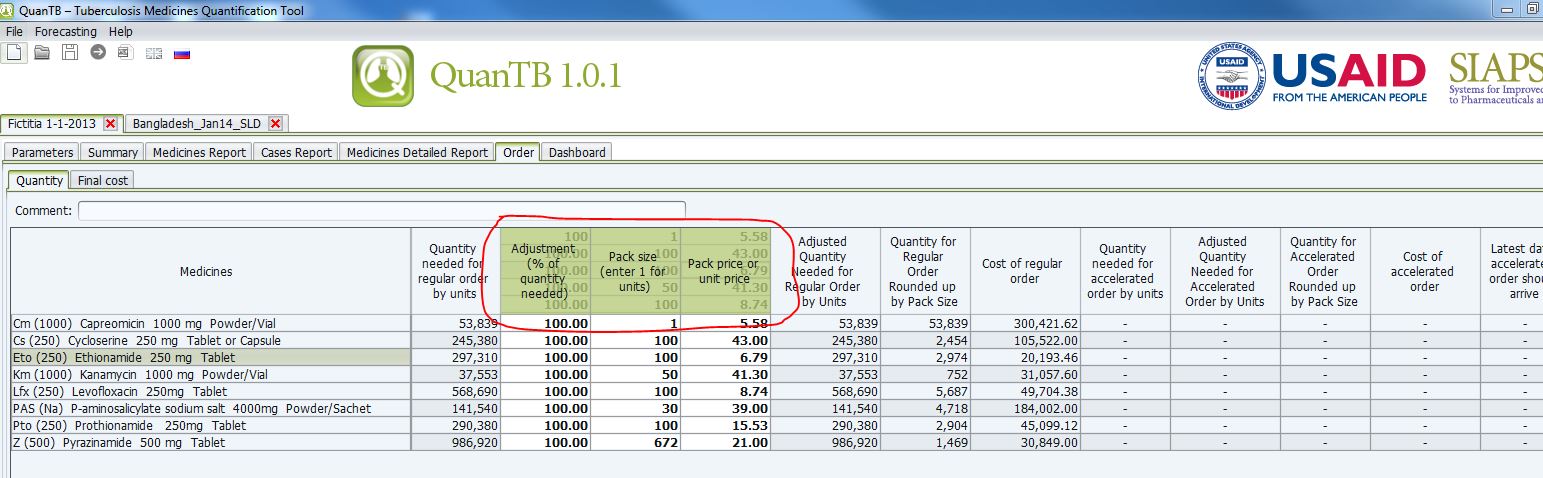Edit Capreomycin adjustment cell 100.00
Screen dimensions: 1543x478
coord(545,323)
